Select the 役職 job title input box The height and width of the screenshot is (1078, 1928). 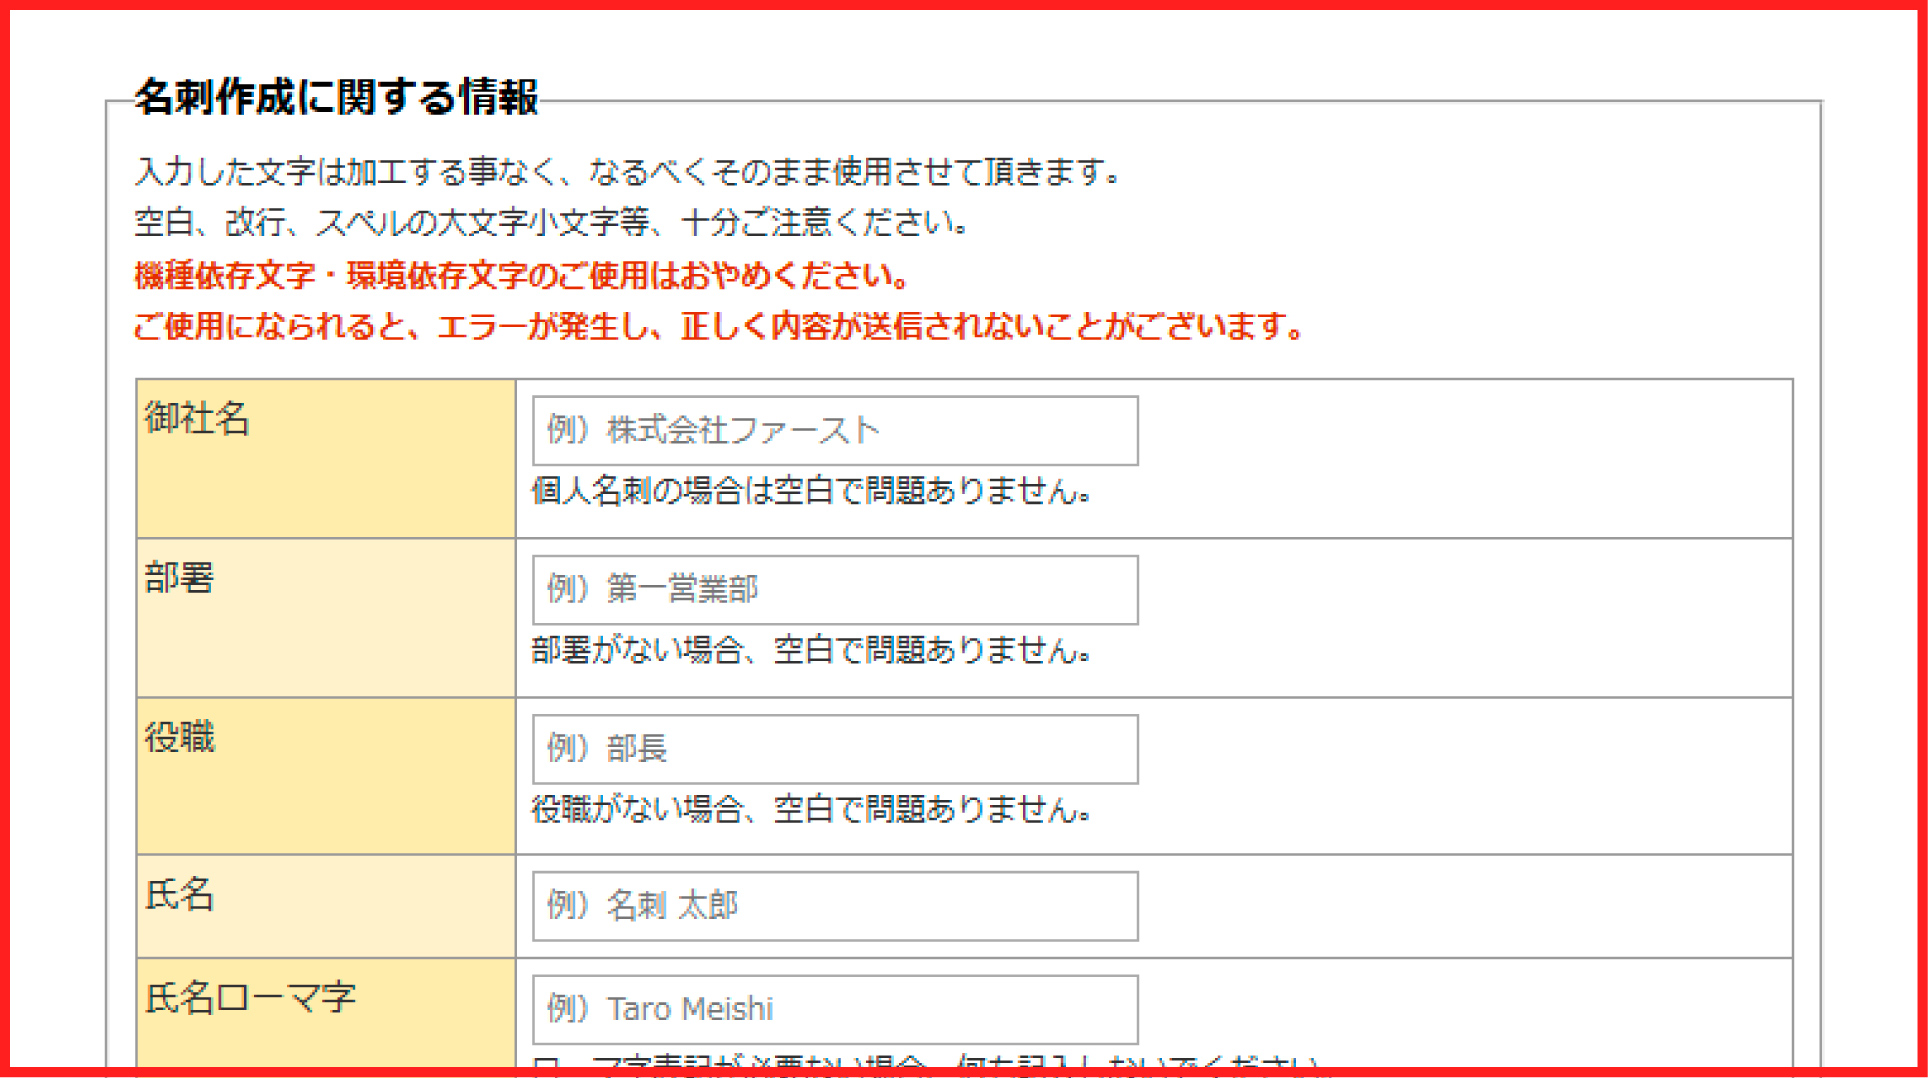[834, 749]
